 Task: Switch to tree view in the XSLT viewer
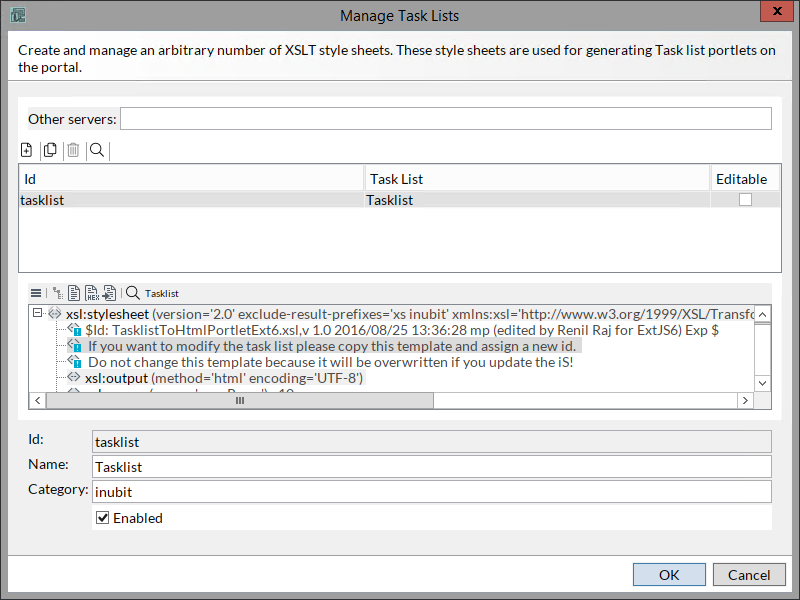tap(57, 293)
